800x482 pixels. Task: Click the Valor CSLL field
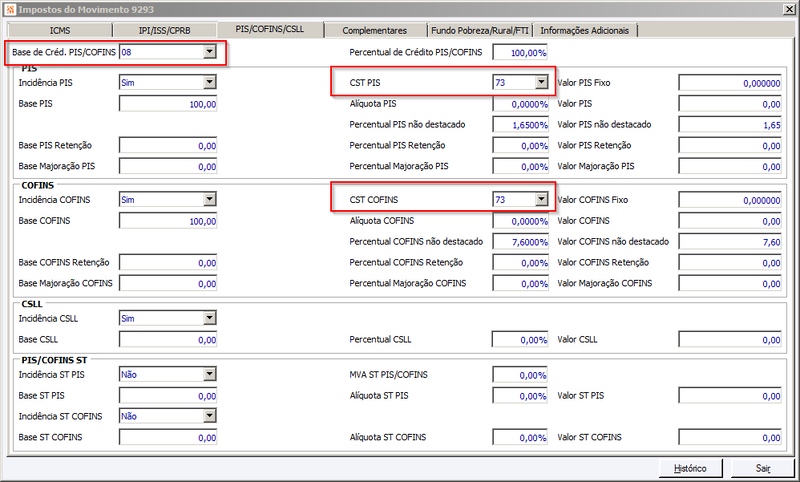730,340
